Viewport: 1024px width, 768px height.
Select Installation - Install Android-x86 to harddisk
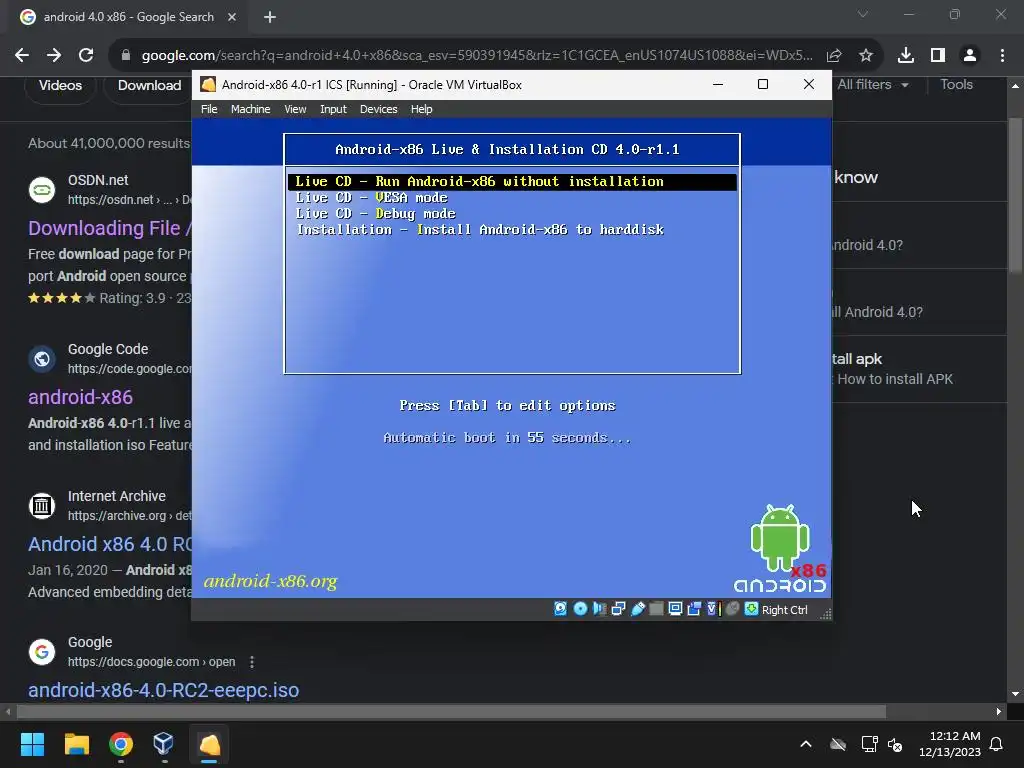pos(480,229)
